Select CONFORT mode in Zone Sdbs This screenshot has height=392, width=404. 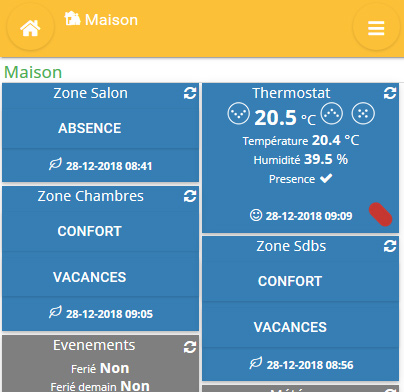pos(290,281)
